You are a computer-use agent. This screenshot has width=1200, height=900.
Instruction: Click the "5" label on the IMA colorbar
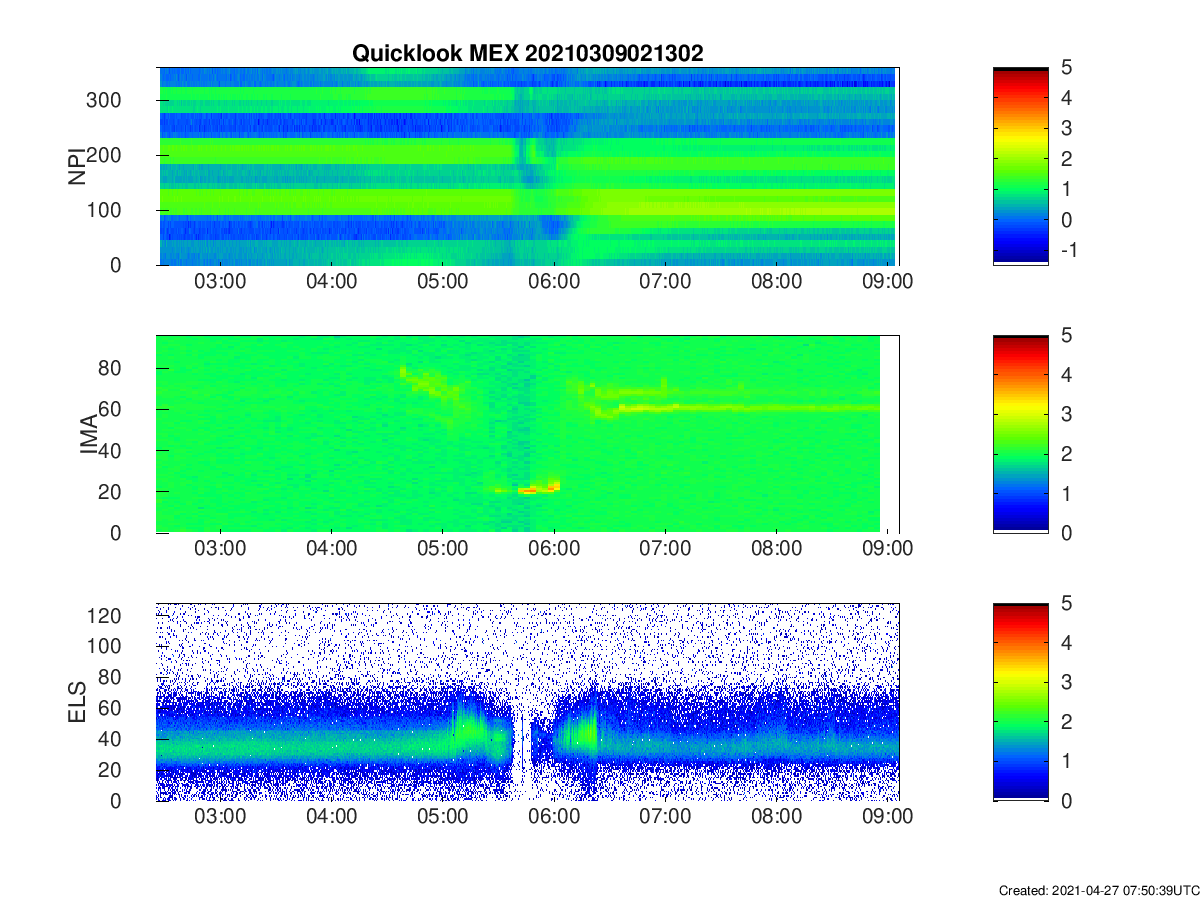pyautogui.click(x=1066, y=336)
